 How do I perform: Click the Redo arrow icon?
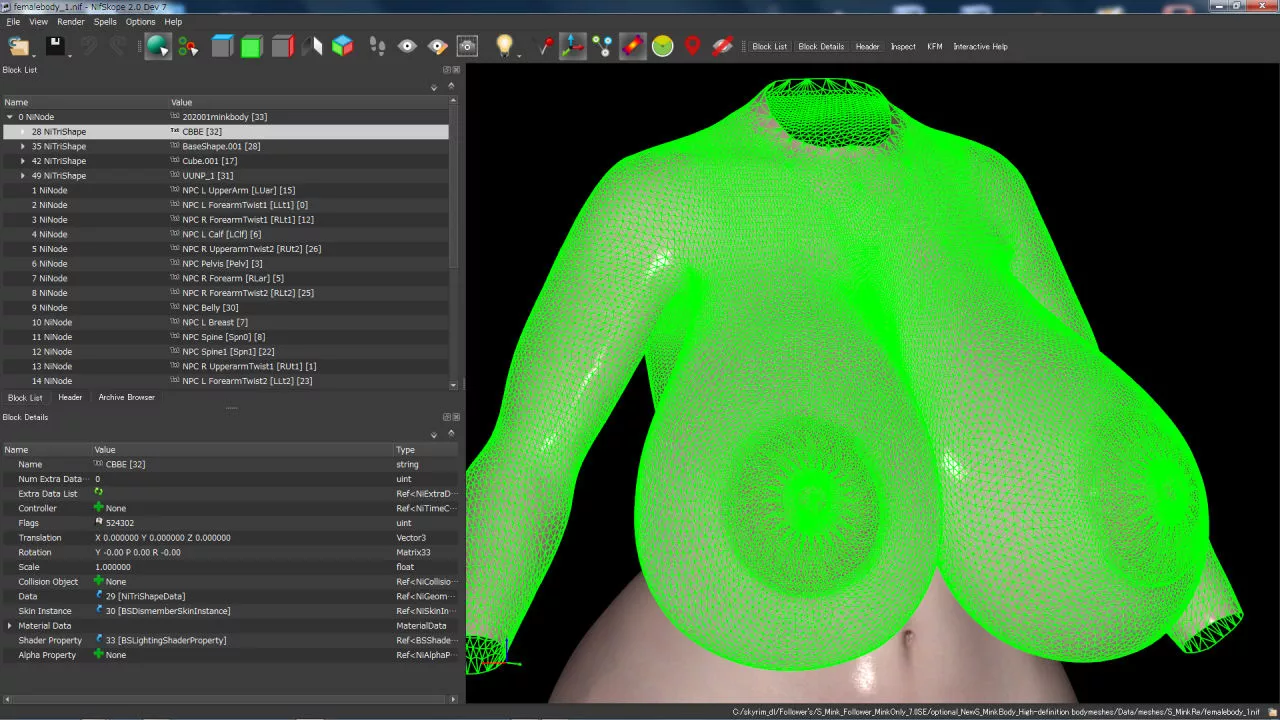point(118,46)
